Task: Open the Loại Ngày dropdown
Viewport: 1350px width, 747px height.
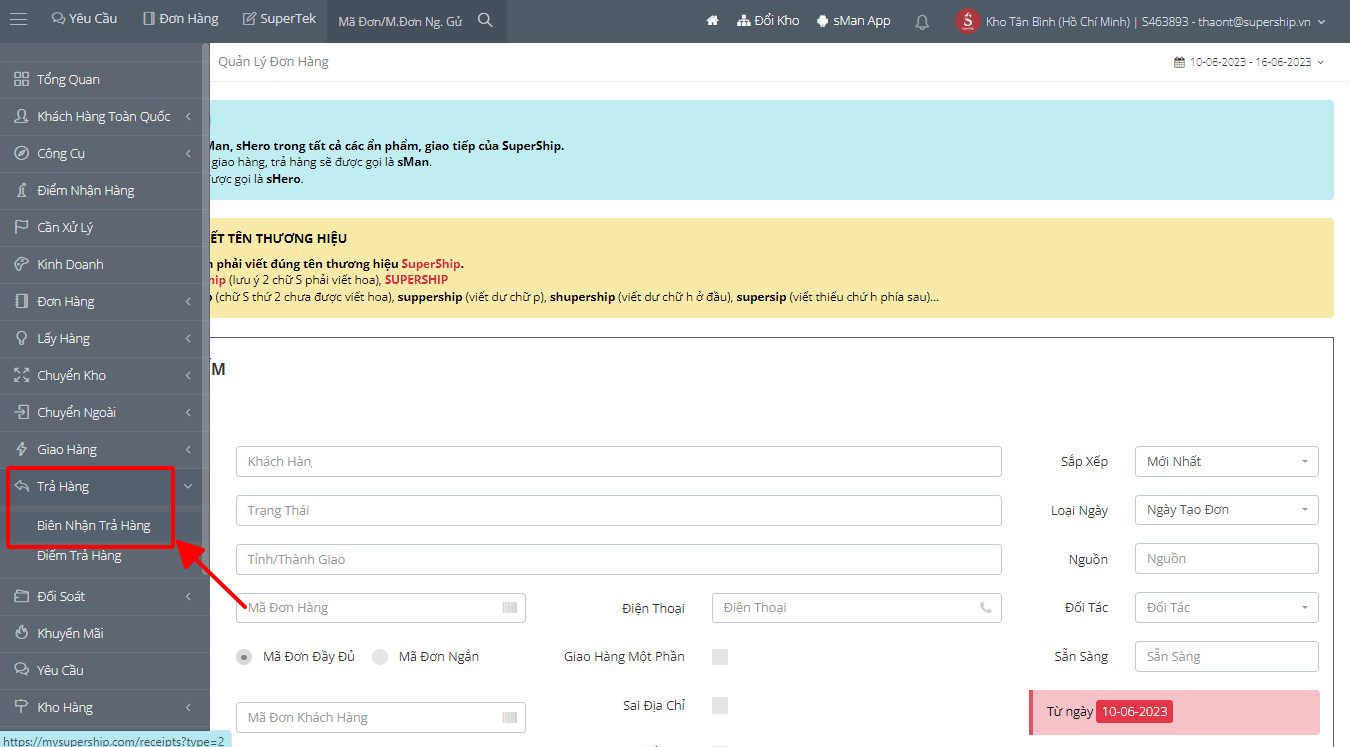Action: tap(1227, 510)
